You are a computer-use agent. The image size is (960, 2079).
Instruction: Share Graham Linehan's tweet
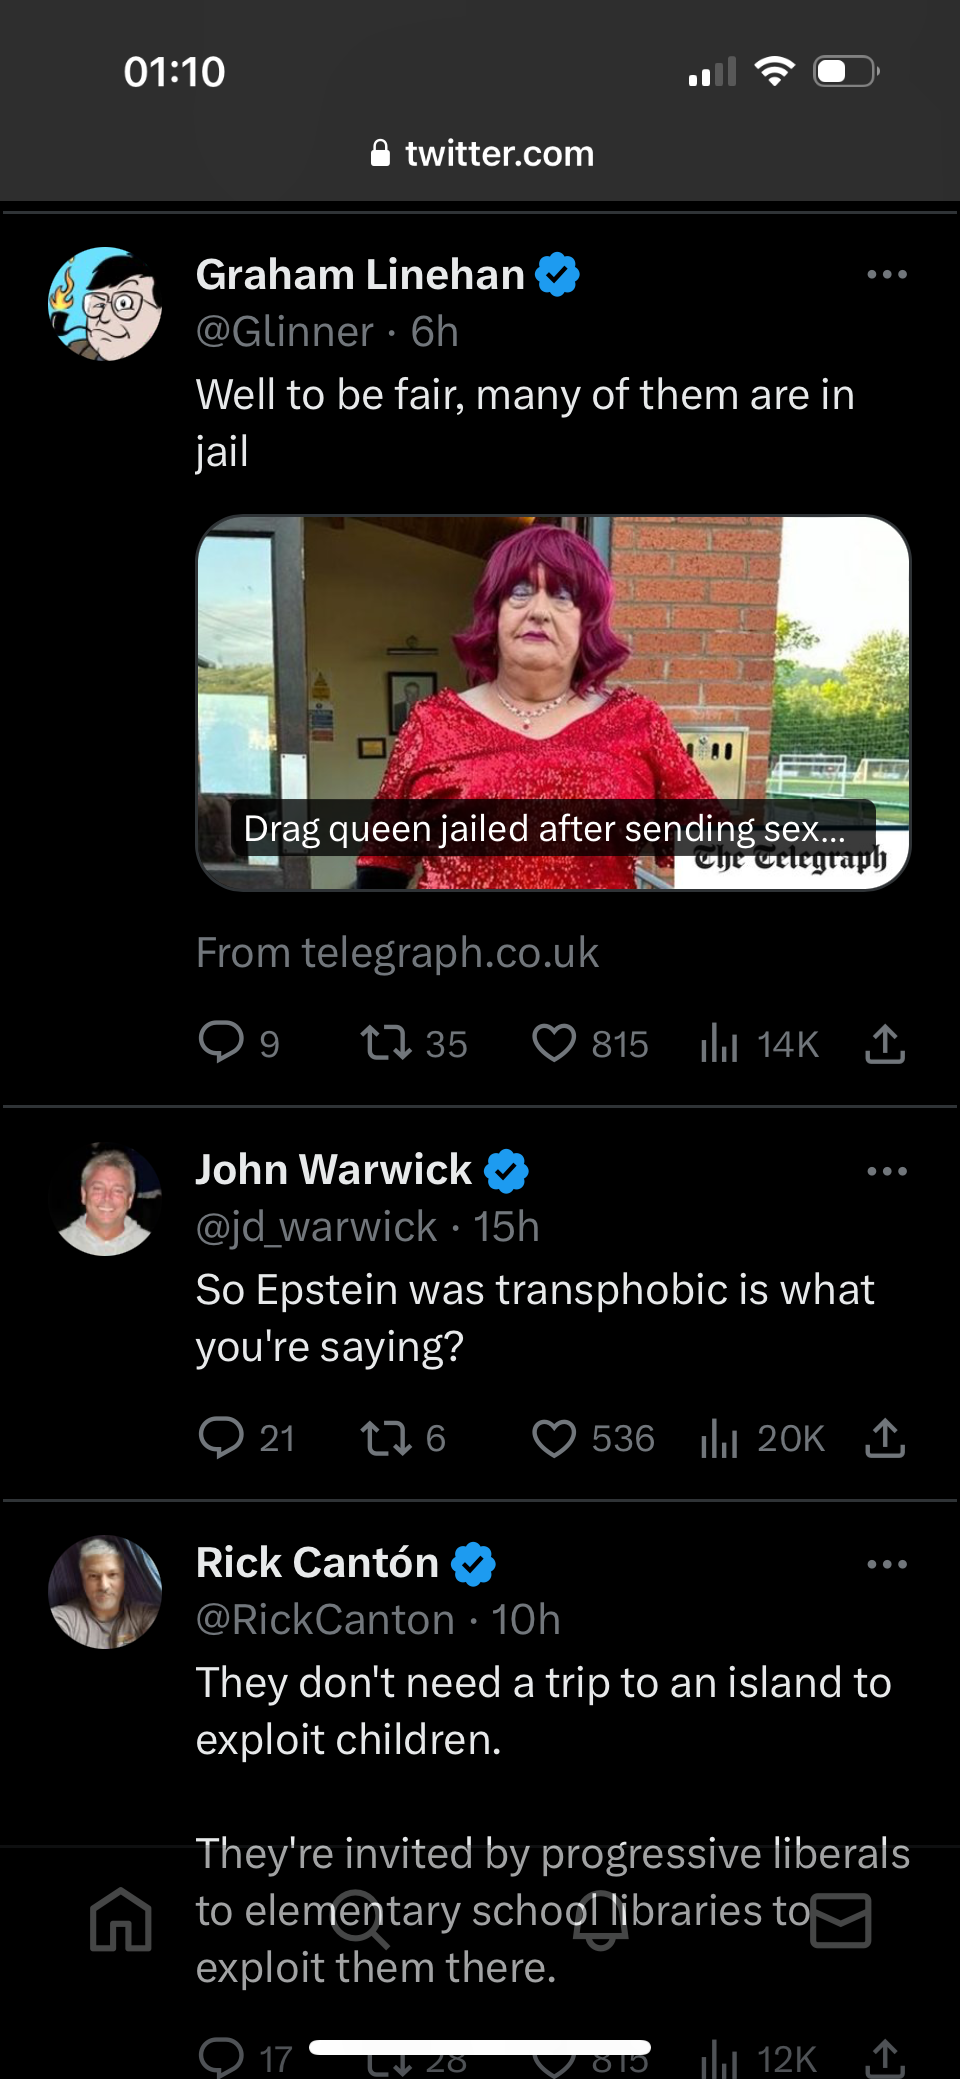[885, 1043]
